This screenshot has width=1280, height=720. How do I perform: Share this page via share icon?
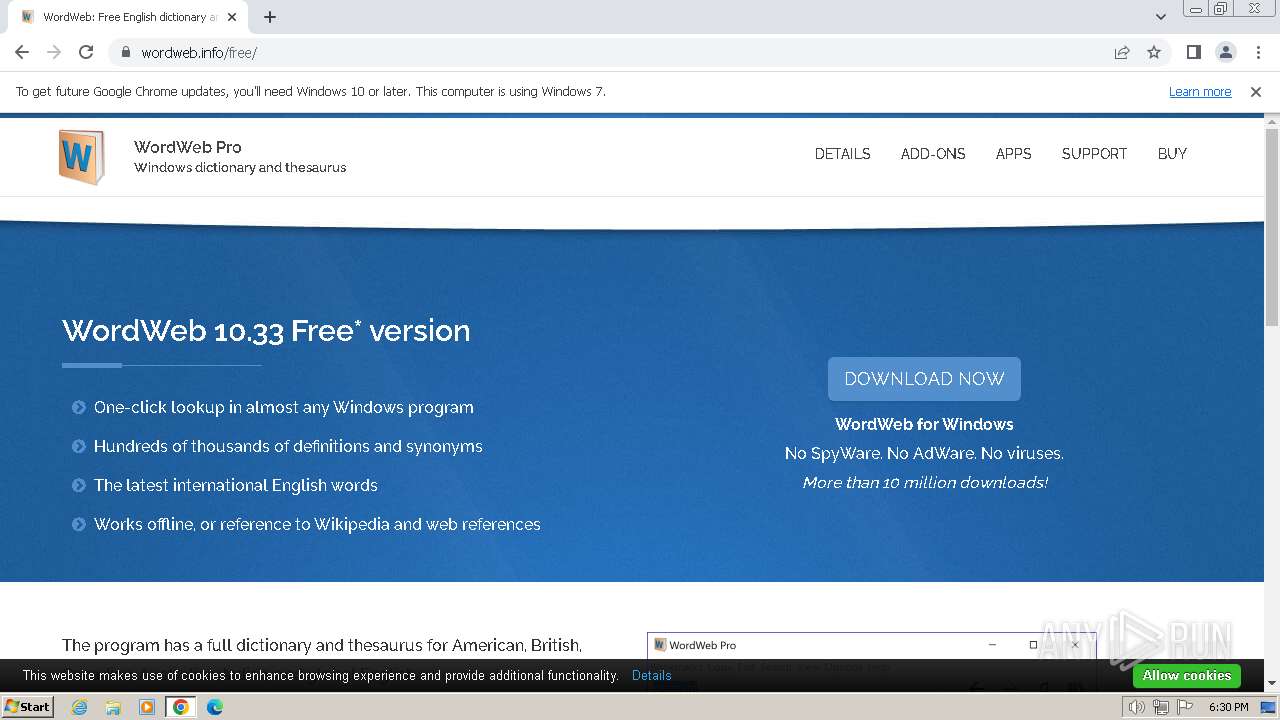1122,52
